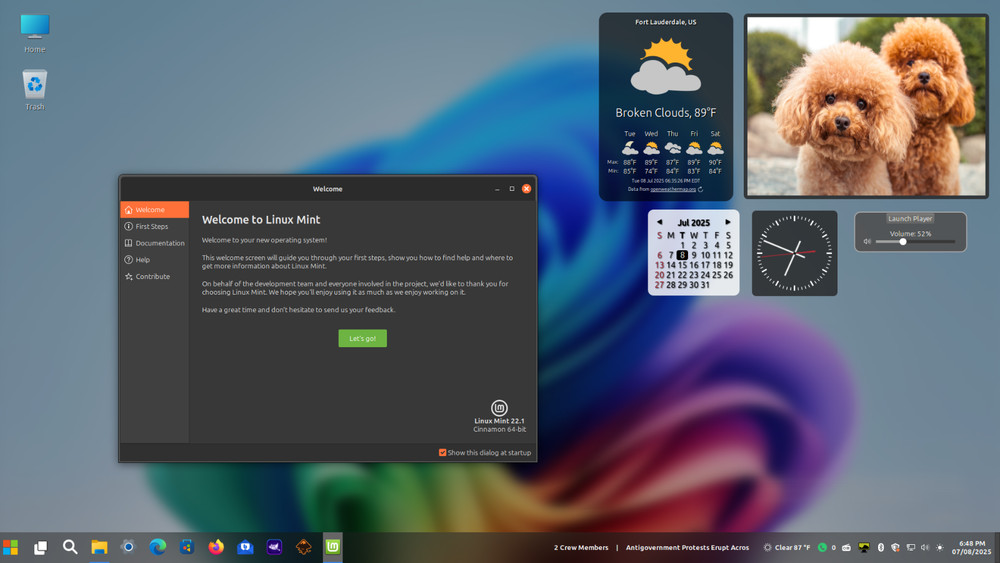Open the sound volume tray icon
Image resolution: width=1000 pixels, height=563 pixels.
coord(925,547)
